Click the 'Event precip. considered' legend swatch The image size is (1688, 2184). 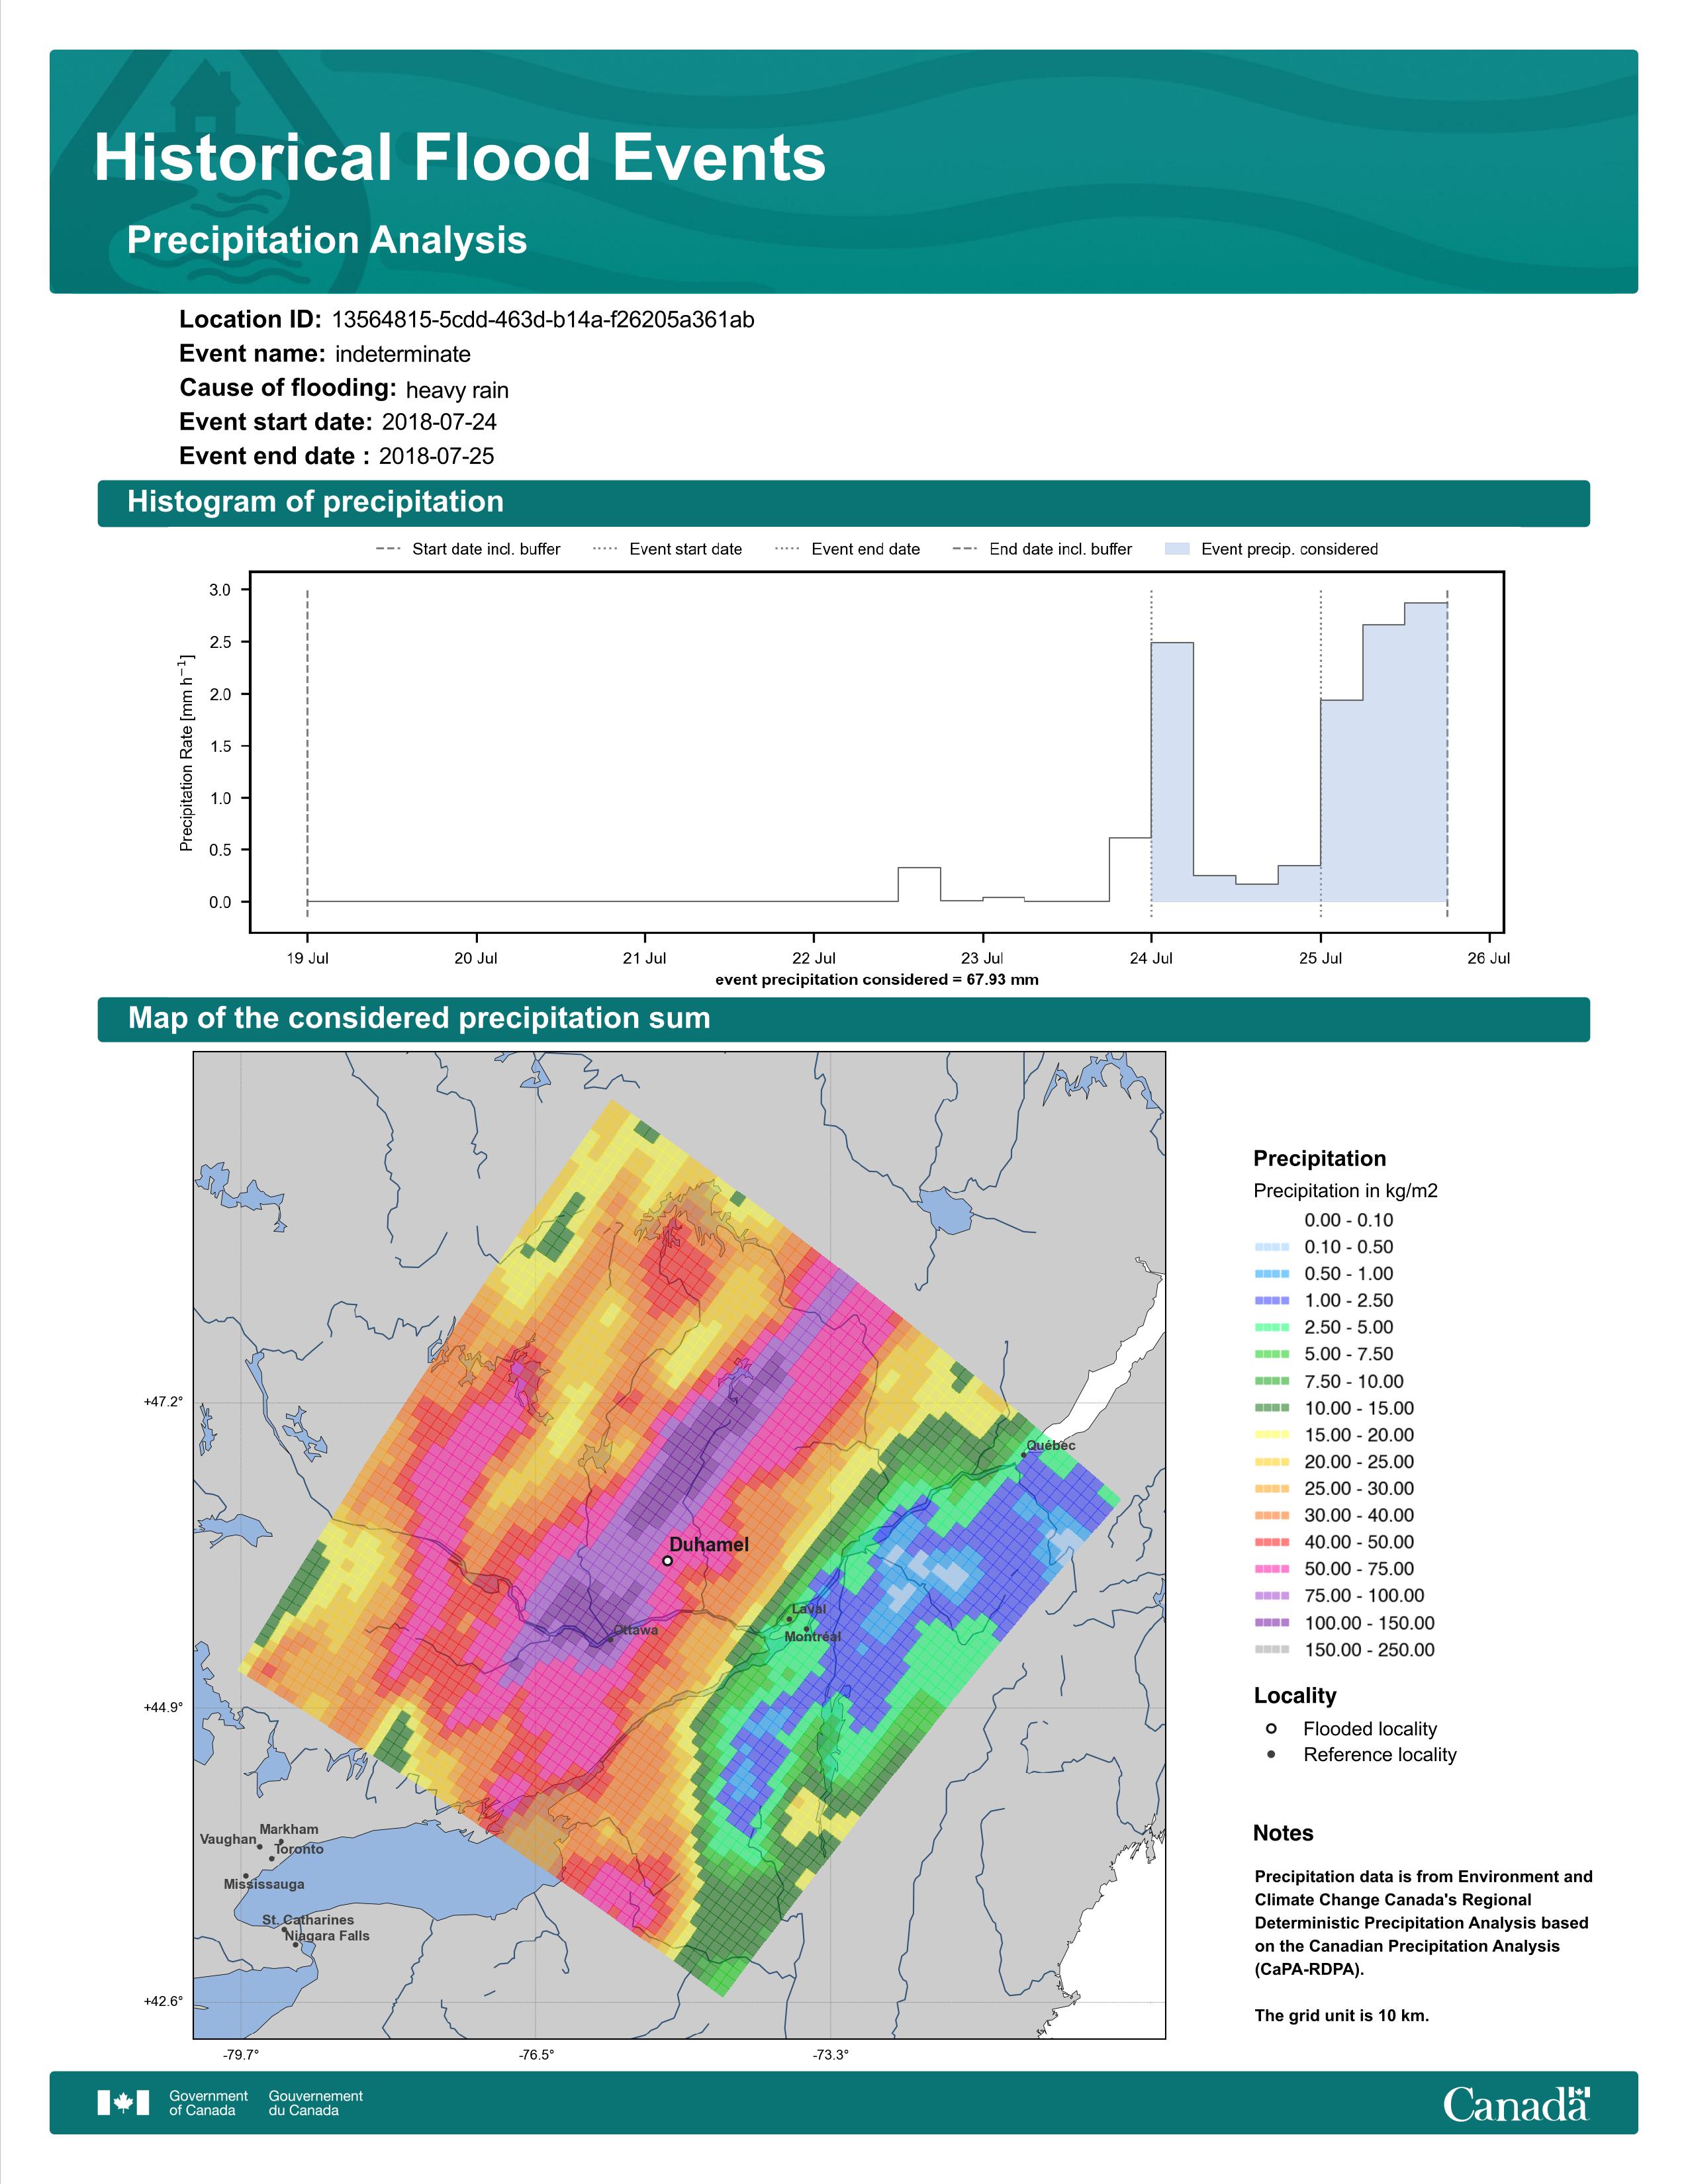click(x=1178, y=549)
